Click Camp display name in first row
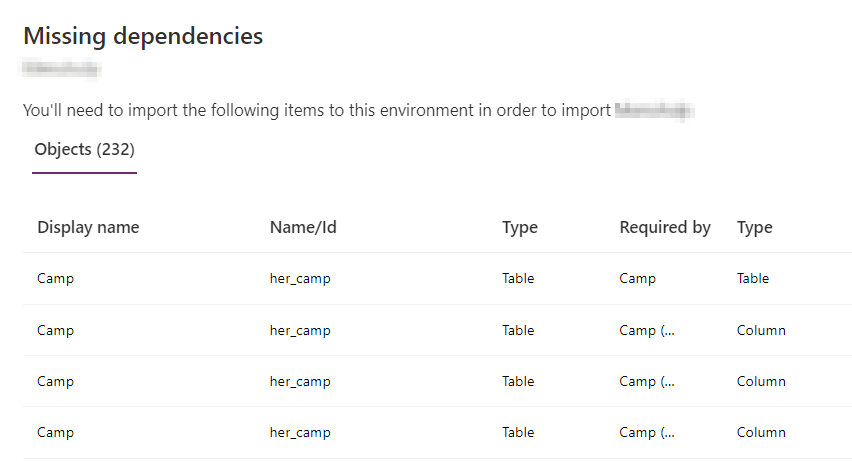The image size is (852, 461). point(55,279)
